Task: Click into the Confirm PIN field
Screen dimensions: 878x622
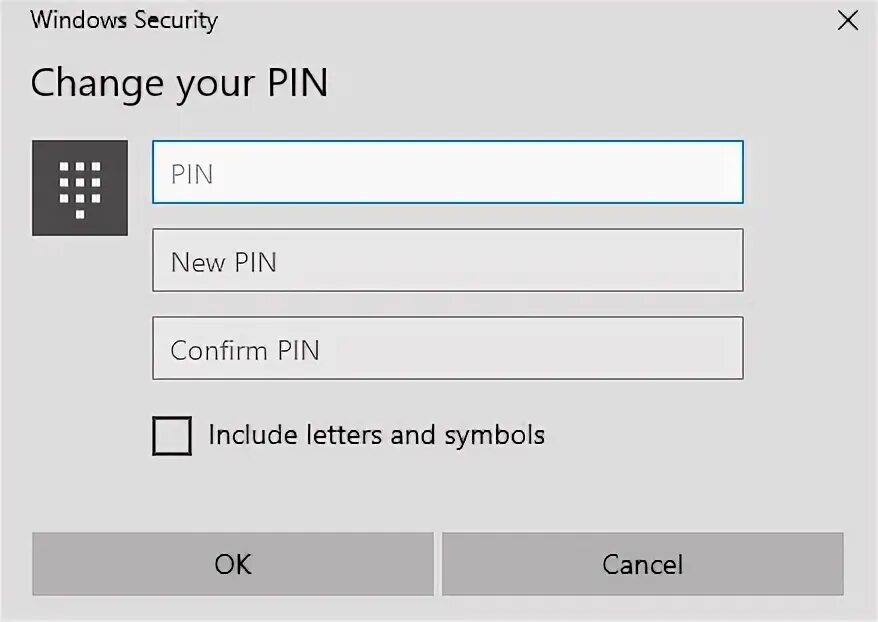Action: (x=448, y=348)
